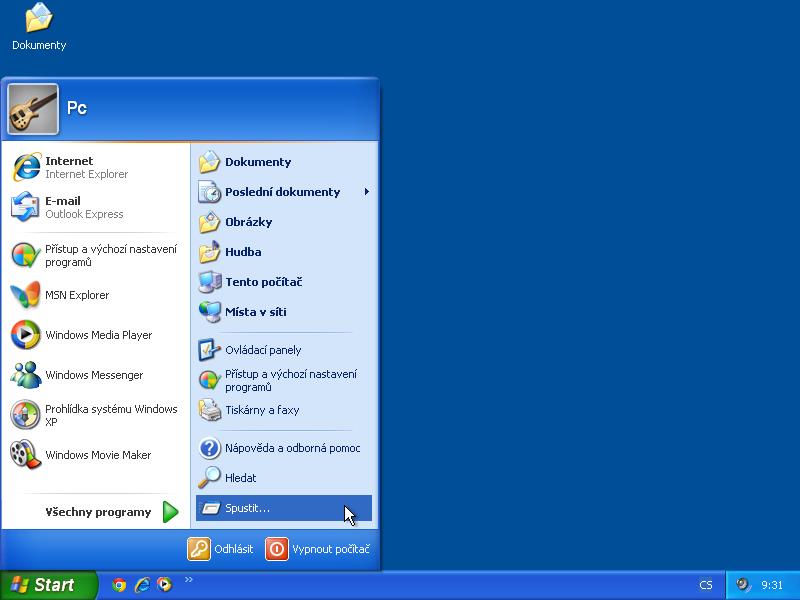Open Outlook Express E-mail entry

coord(95,207)
